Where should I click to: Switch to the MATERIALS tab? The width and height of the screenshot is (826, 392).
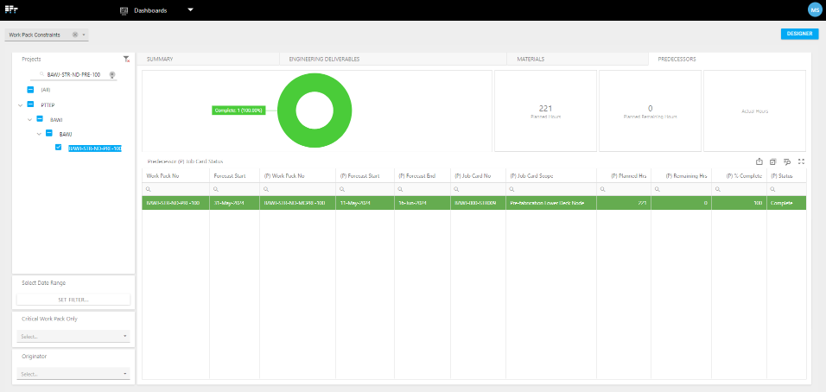[x=530, y=59]
